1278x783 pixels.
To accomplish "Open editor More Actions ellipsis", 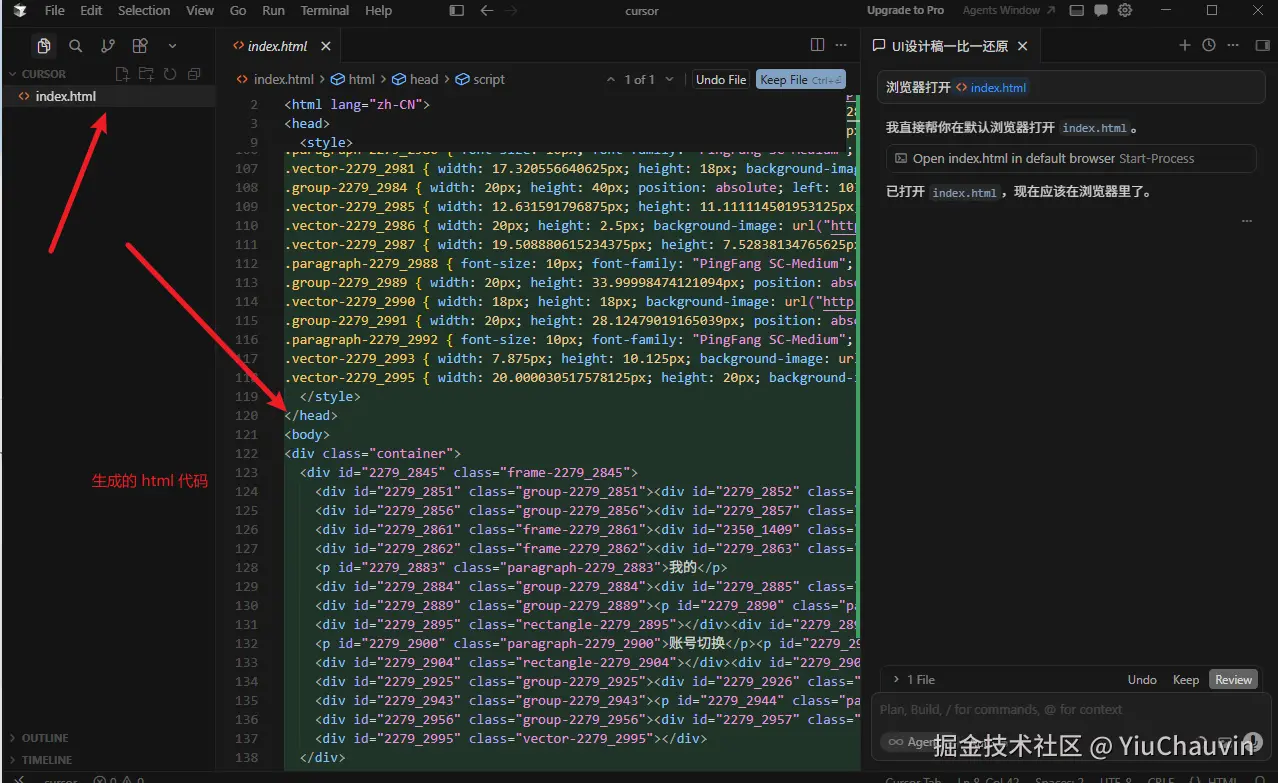I will (843, 45).
